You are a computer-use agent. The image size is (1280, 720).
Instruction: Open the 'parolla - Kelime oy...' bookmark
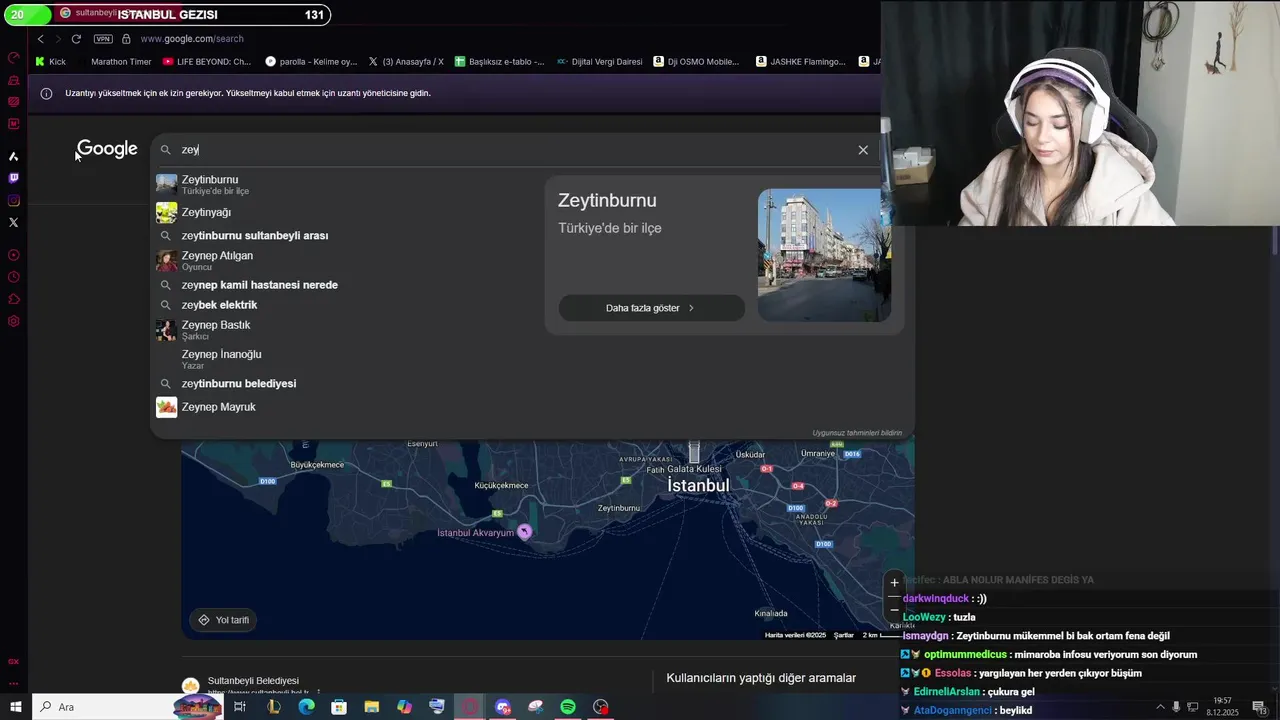click(x=311, y=62)
